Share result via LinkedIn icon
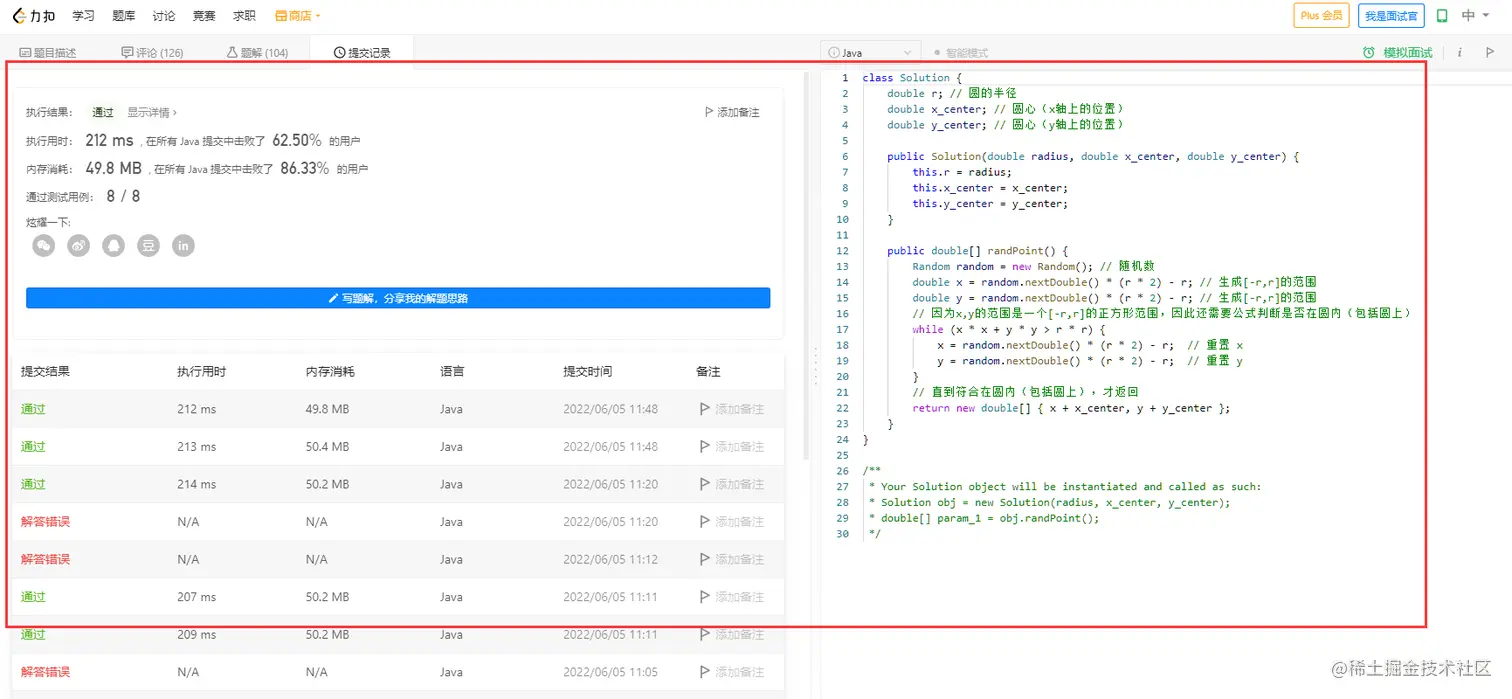 (183, 245)
